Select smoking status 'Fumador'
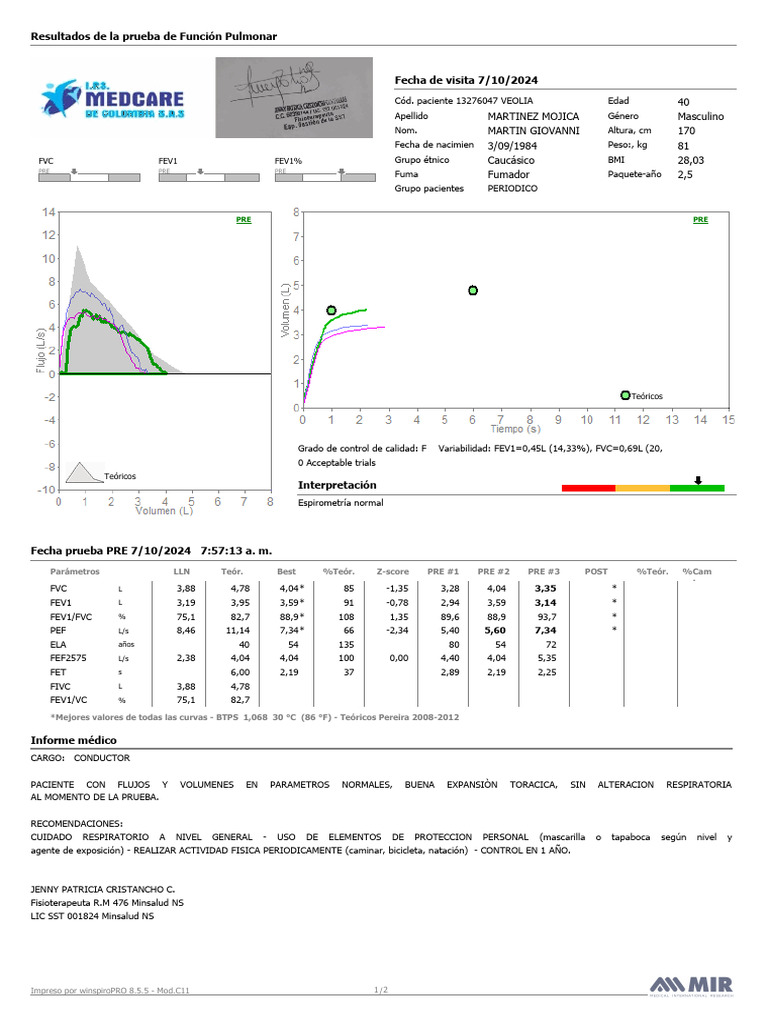 click(508, 174)
